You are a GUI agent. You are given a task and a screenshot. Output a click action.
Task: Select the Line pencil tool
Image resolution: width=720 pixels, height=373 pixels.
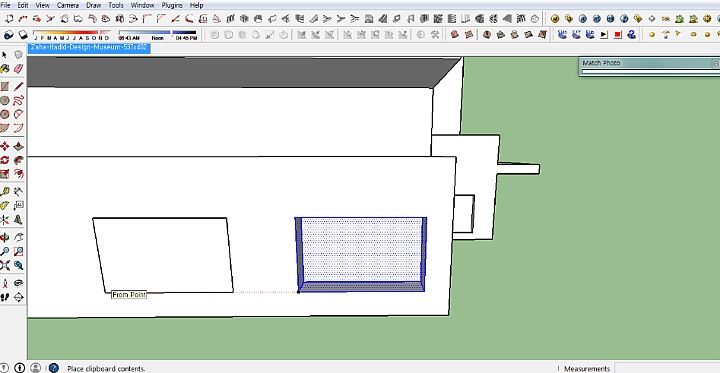pos(18,87)
